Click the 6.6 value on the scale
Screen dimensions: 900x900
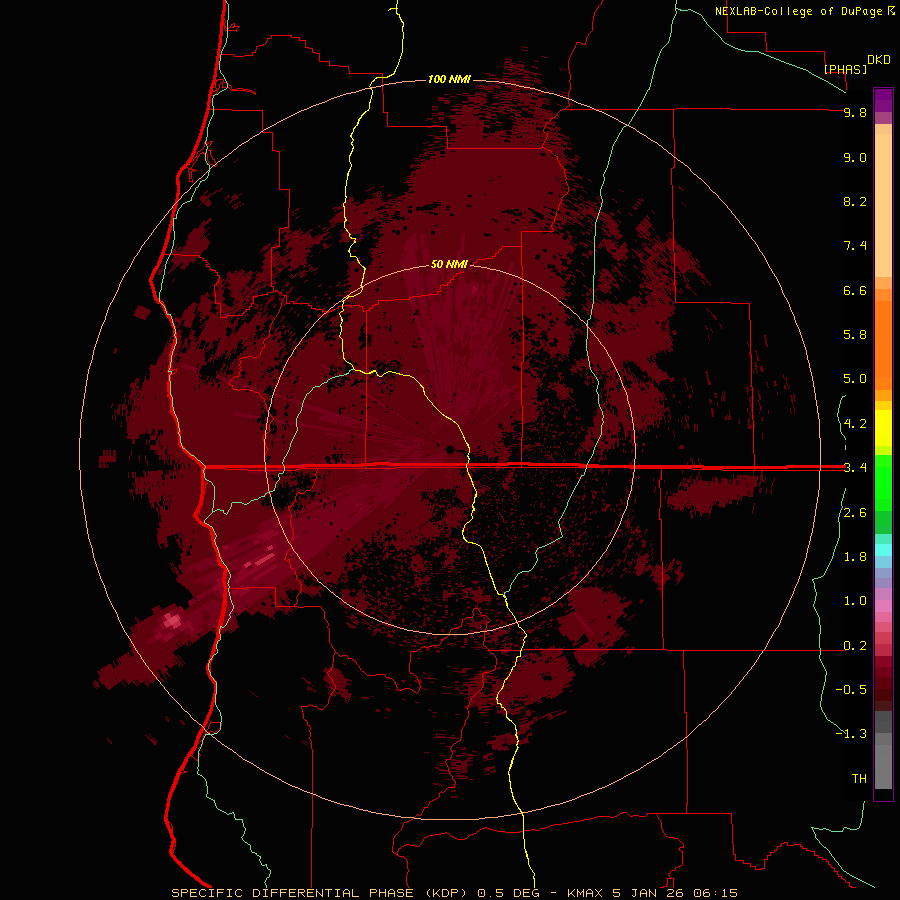point(855,290)
